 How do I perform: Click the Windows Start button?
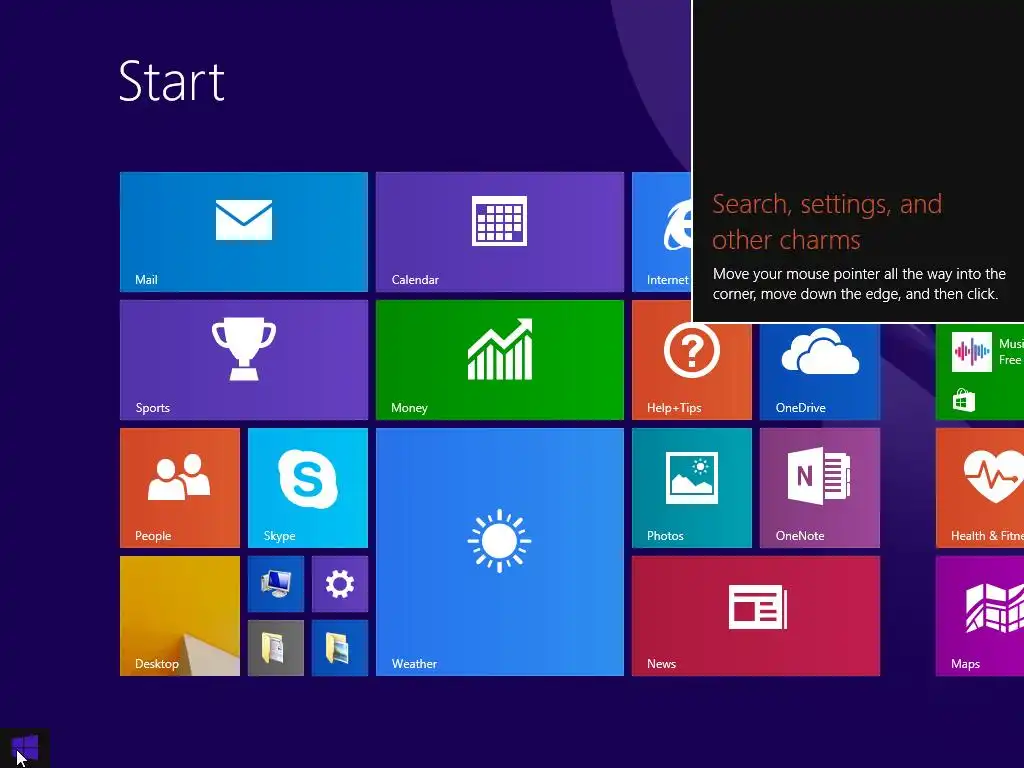[25, 748]
